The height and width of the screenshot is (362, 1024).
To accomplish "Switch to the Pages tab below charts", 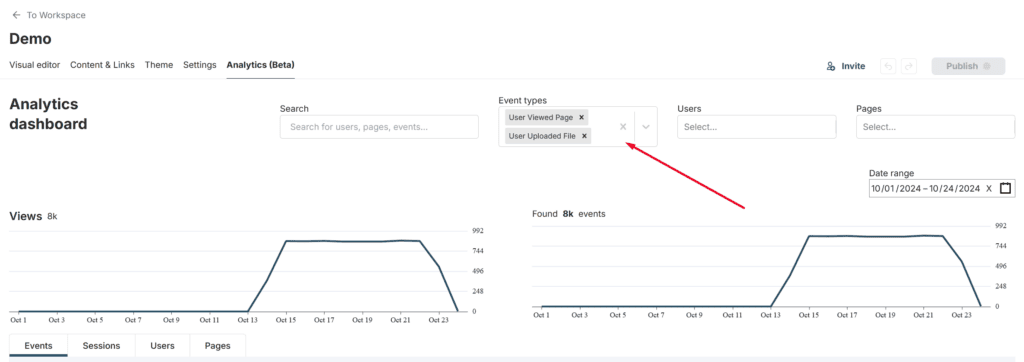I will pyautogui.click(x=217, y=346).
